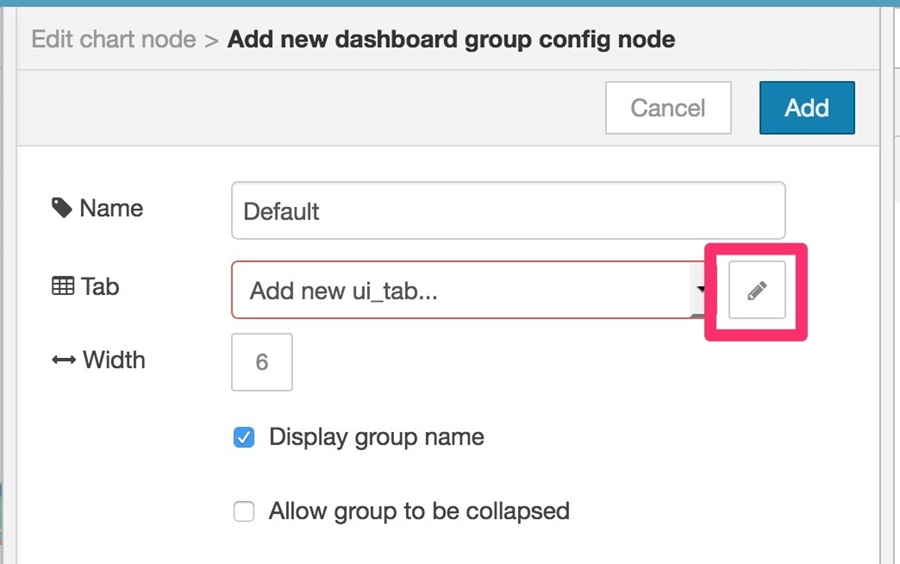Viewport: 900px width, 564px height.
Task: Focus the Name field containing Default
Action: point(508,211)
